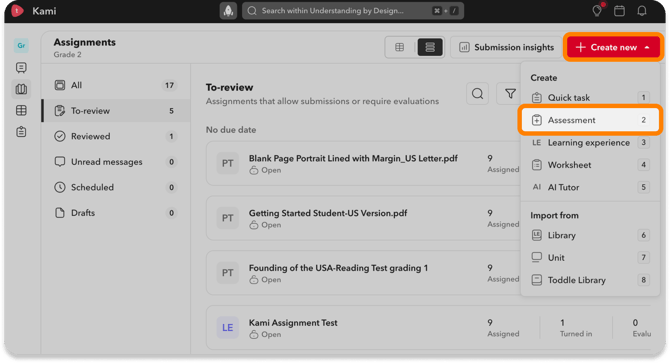Click the "1 Turned in" count
670x363 pixels.
coord(576,328)
